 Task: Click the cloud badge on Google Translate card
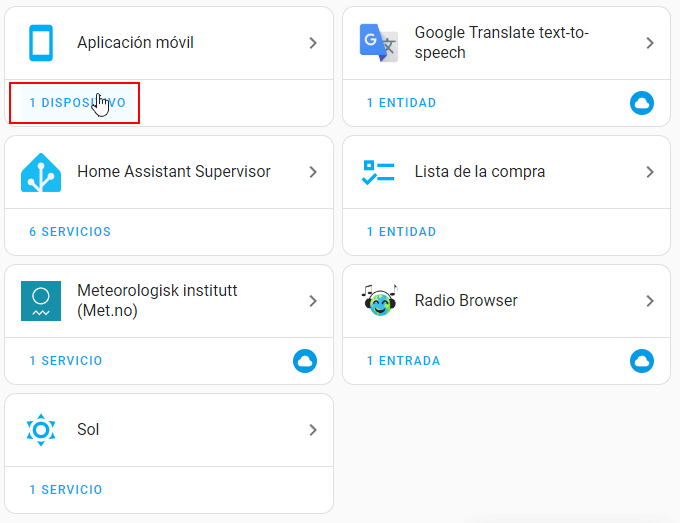pyautogui.click(x=642, y=103)
